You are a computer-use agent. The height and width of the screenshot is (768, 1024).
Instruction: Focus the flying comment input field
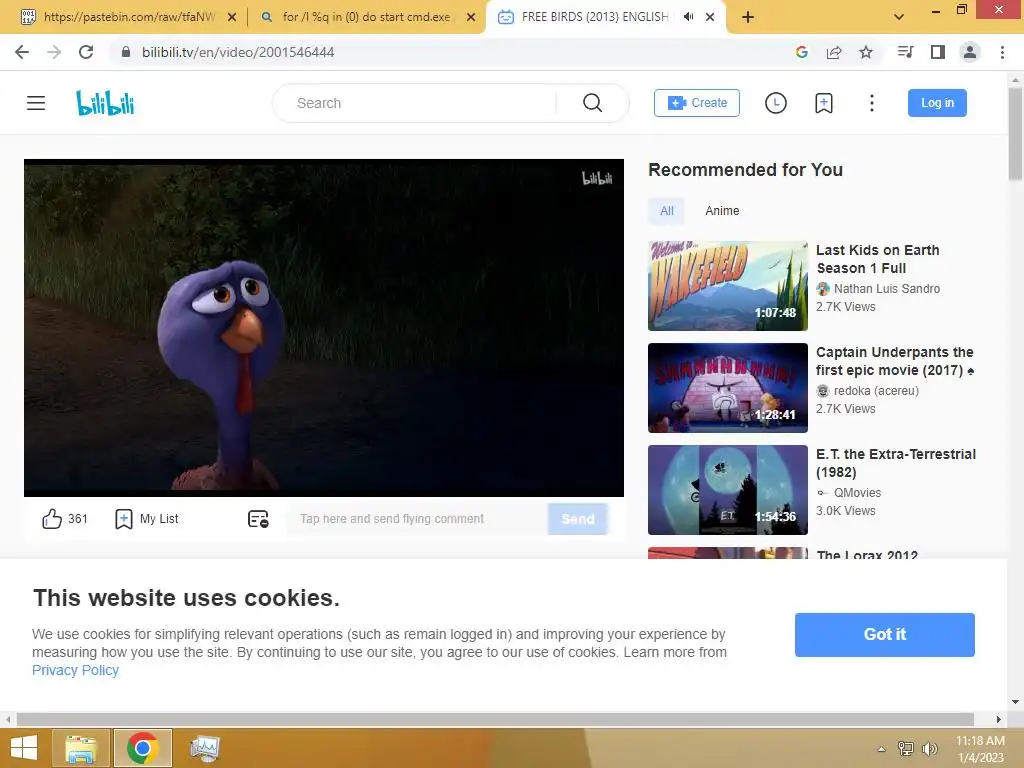coord(418,519)
